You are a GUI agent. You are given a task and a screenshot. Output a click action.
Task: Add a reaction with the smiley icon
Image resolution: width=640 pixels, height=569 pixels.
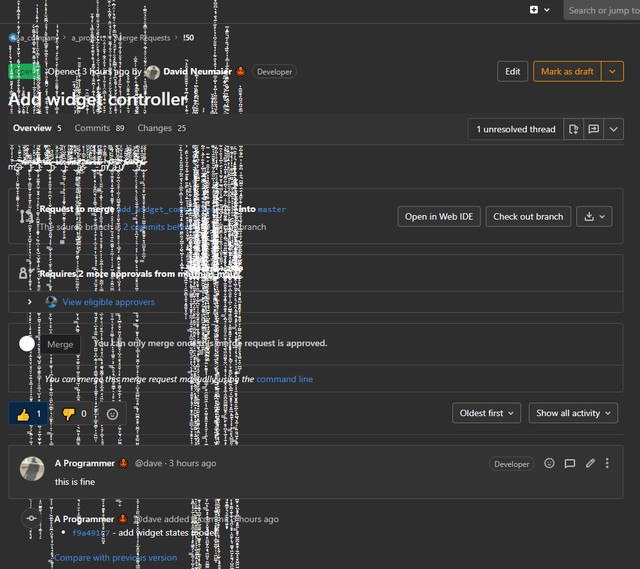[x=112, y=414]
